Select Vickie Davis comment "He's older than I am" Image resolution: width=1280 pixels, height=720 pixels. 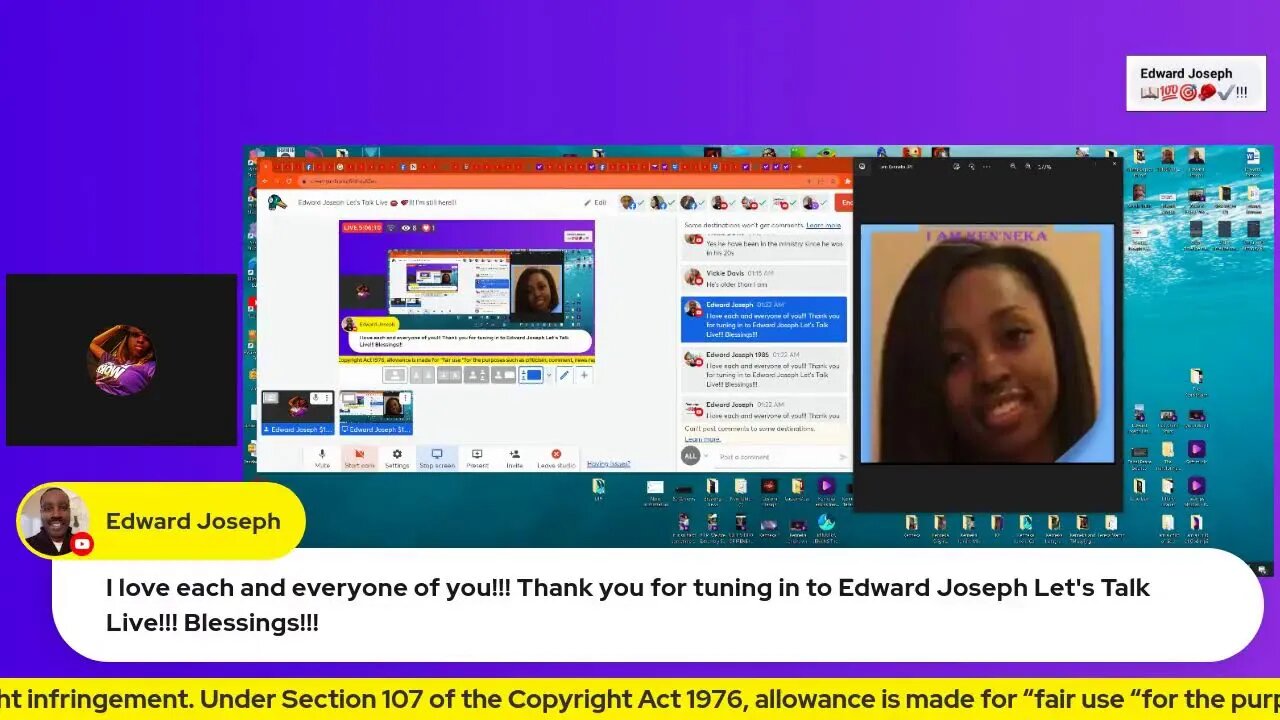764,278
